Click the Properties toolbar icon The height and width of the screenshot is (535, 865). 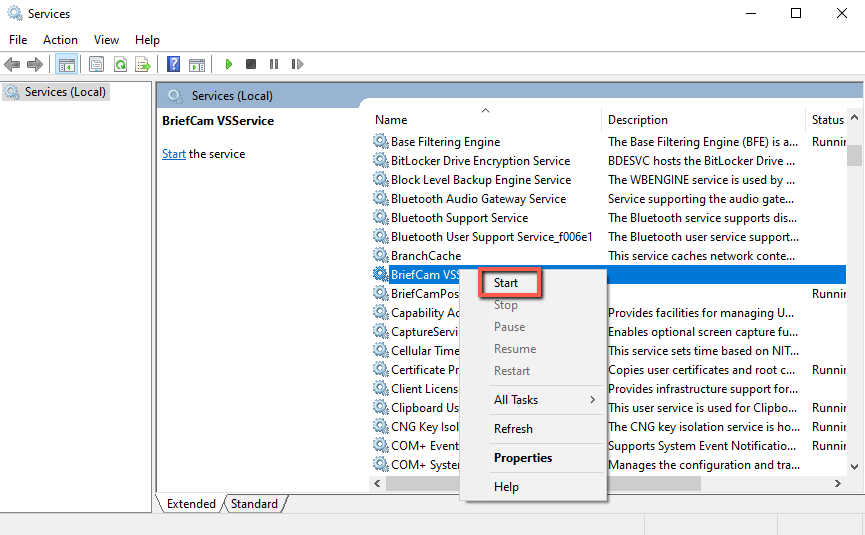point(97,65)
